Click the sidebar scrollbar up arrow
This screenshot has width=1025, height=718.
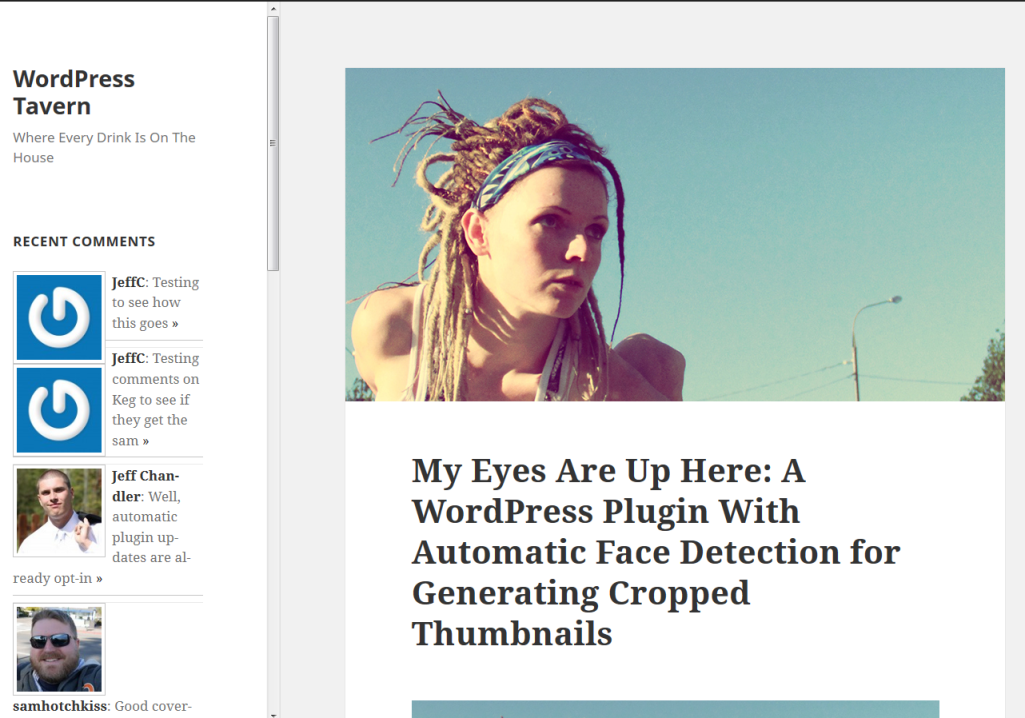coord(273,9)
